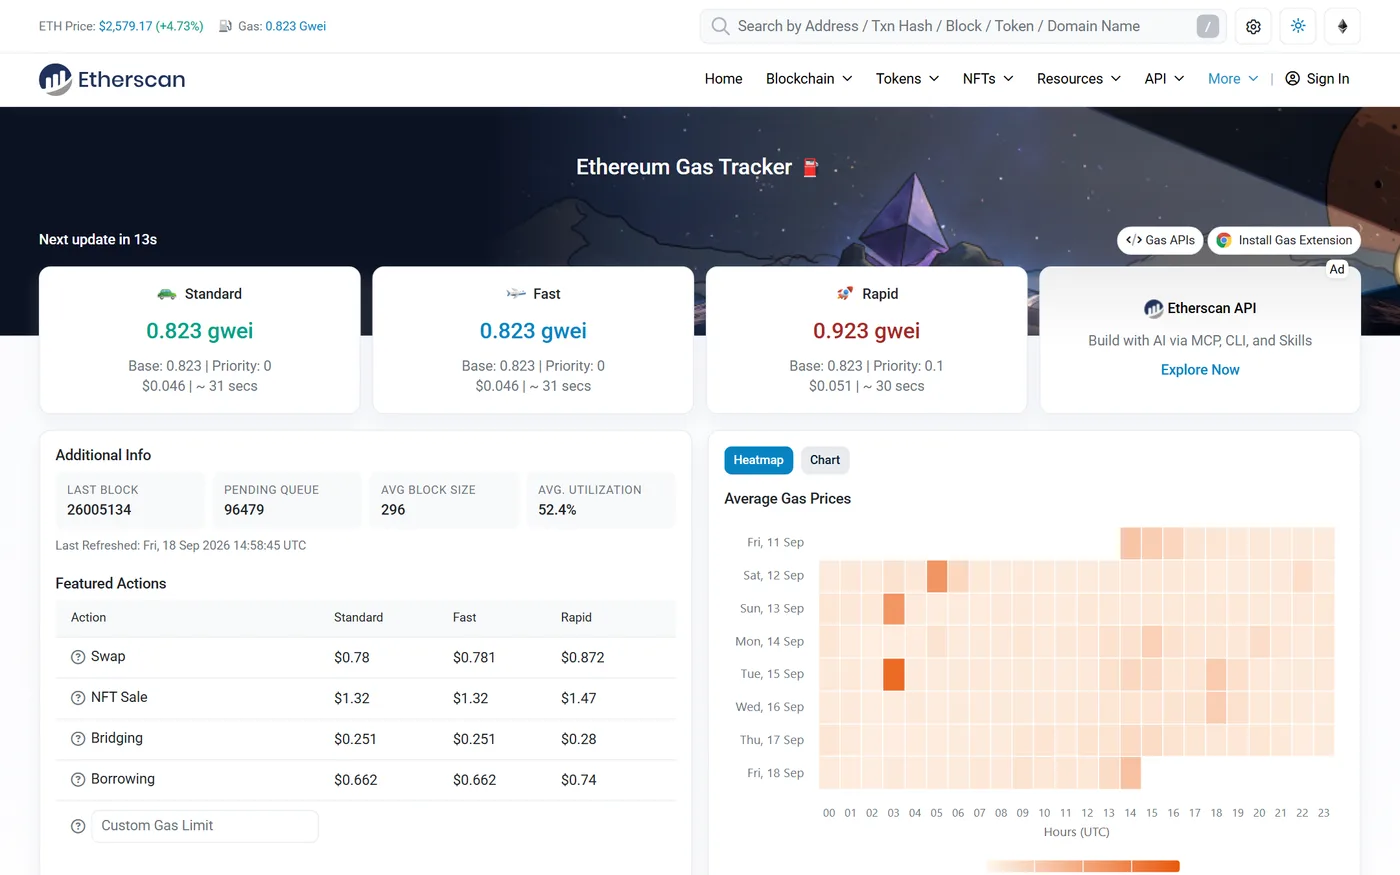Click the Etherscan logo
Image resolution: width=1400 pixels, height=875 pixels.
pyautogui.click(x=112, y=79)
